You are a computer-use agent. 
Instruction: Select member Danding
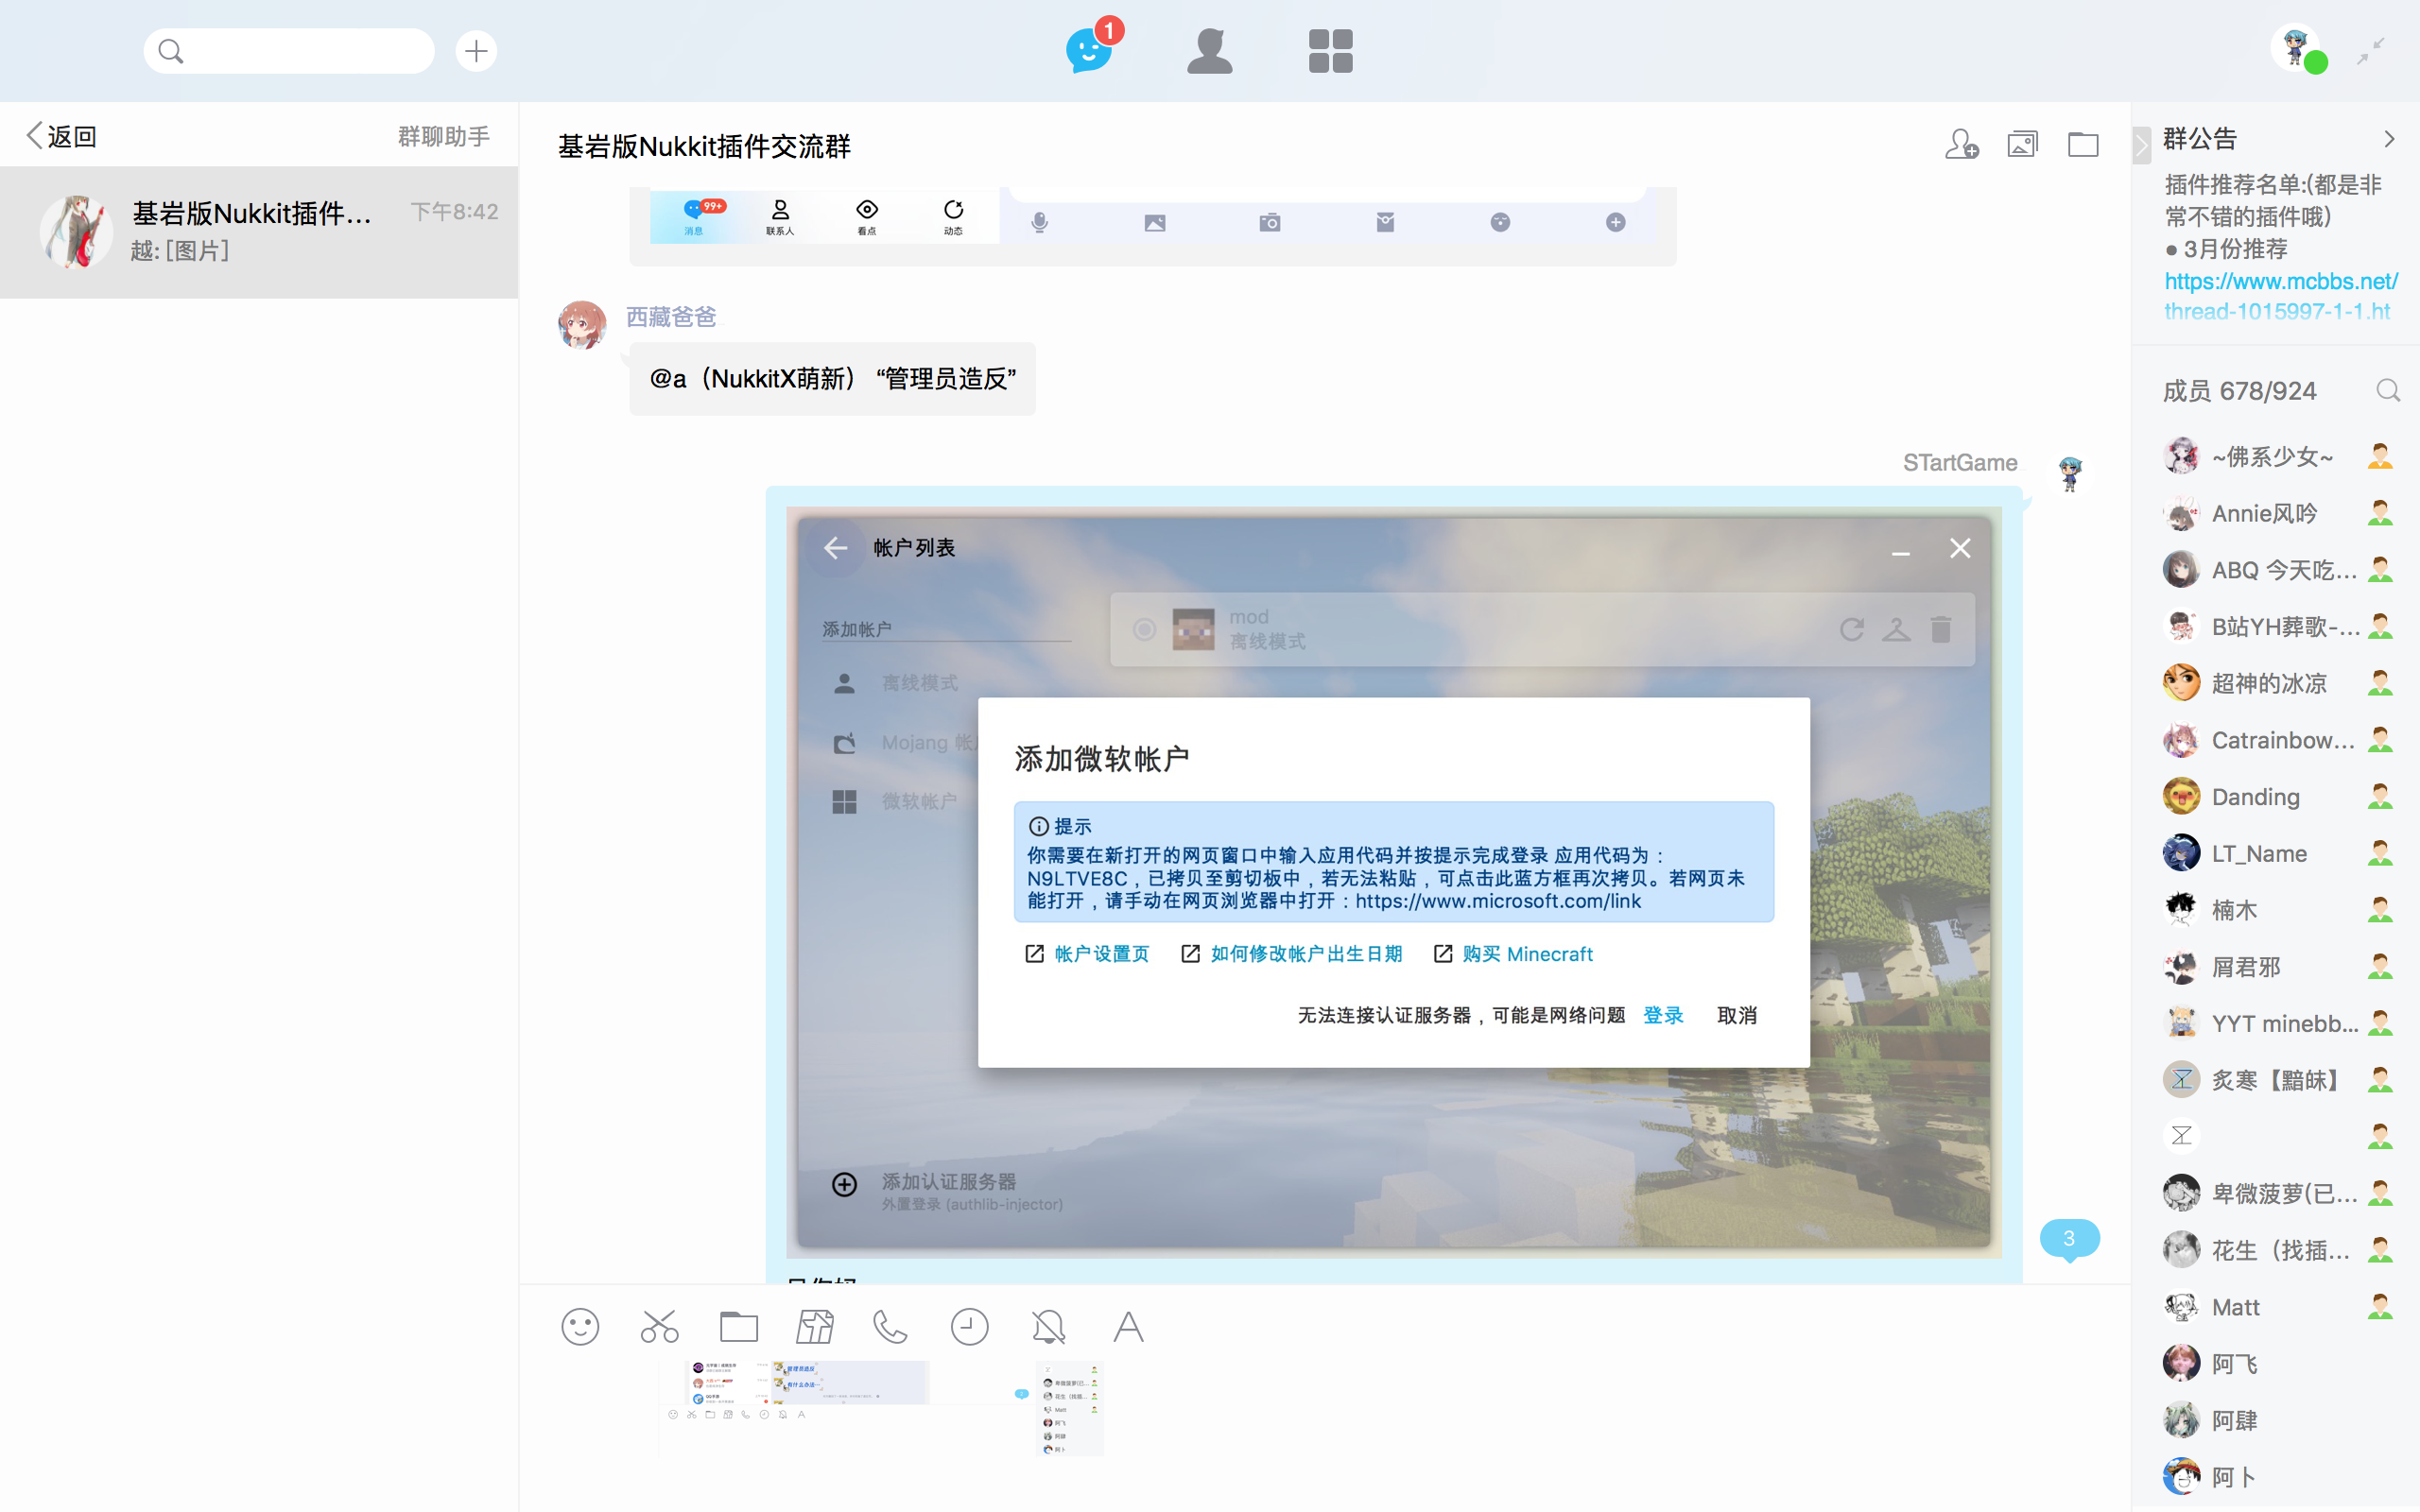click(2277, 796)
